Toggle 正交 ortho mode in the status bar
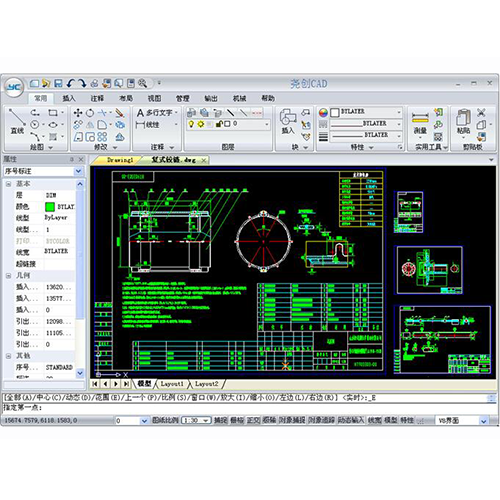Screen dimensions: 500x500 click(x=253, y=420)
